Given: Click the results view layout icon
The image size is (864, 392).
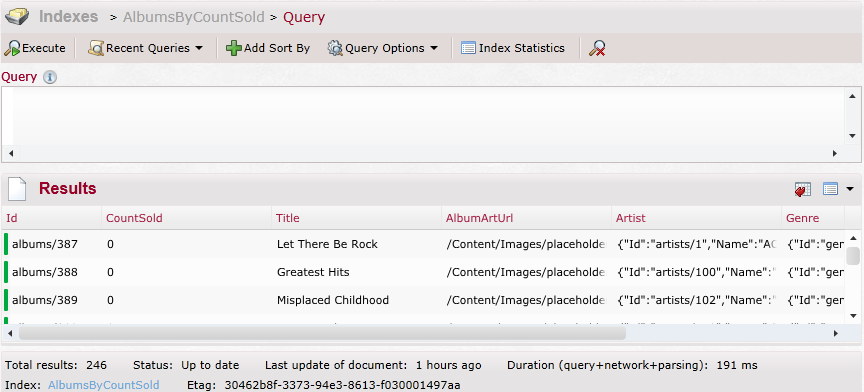Looking at the screenshot, I should 830,189.
